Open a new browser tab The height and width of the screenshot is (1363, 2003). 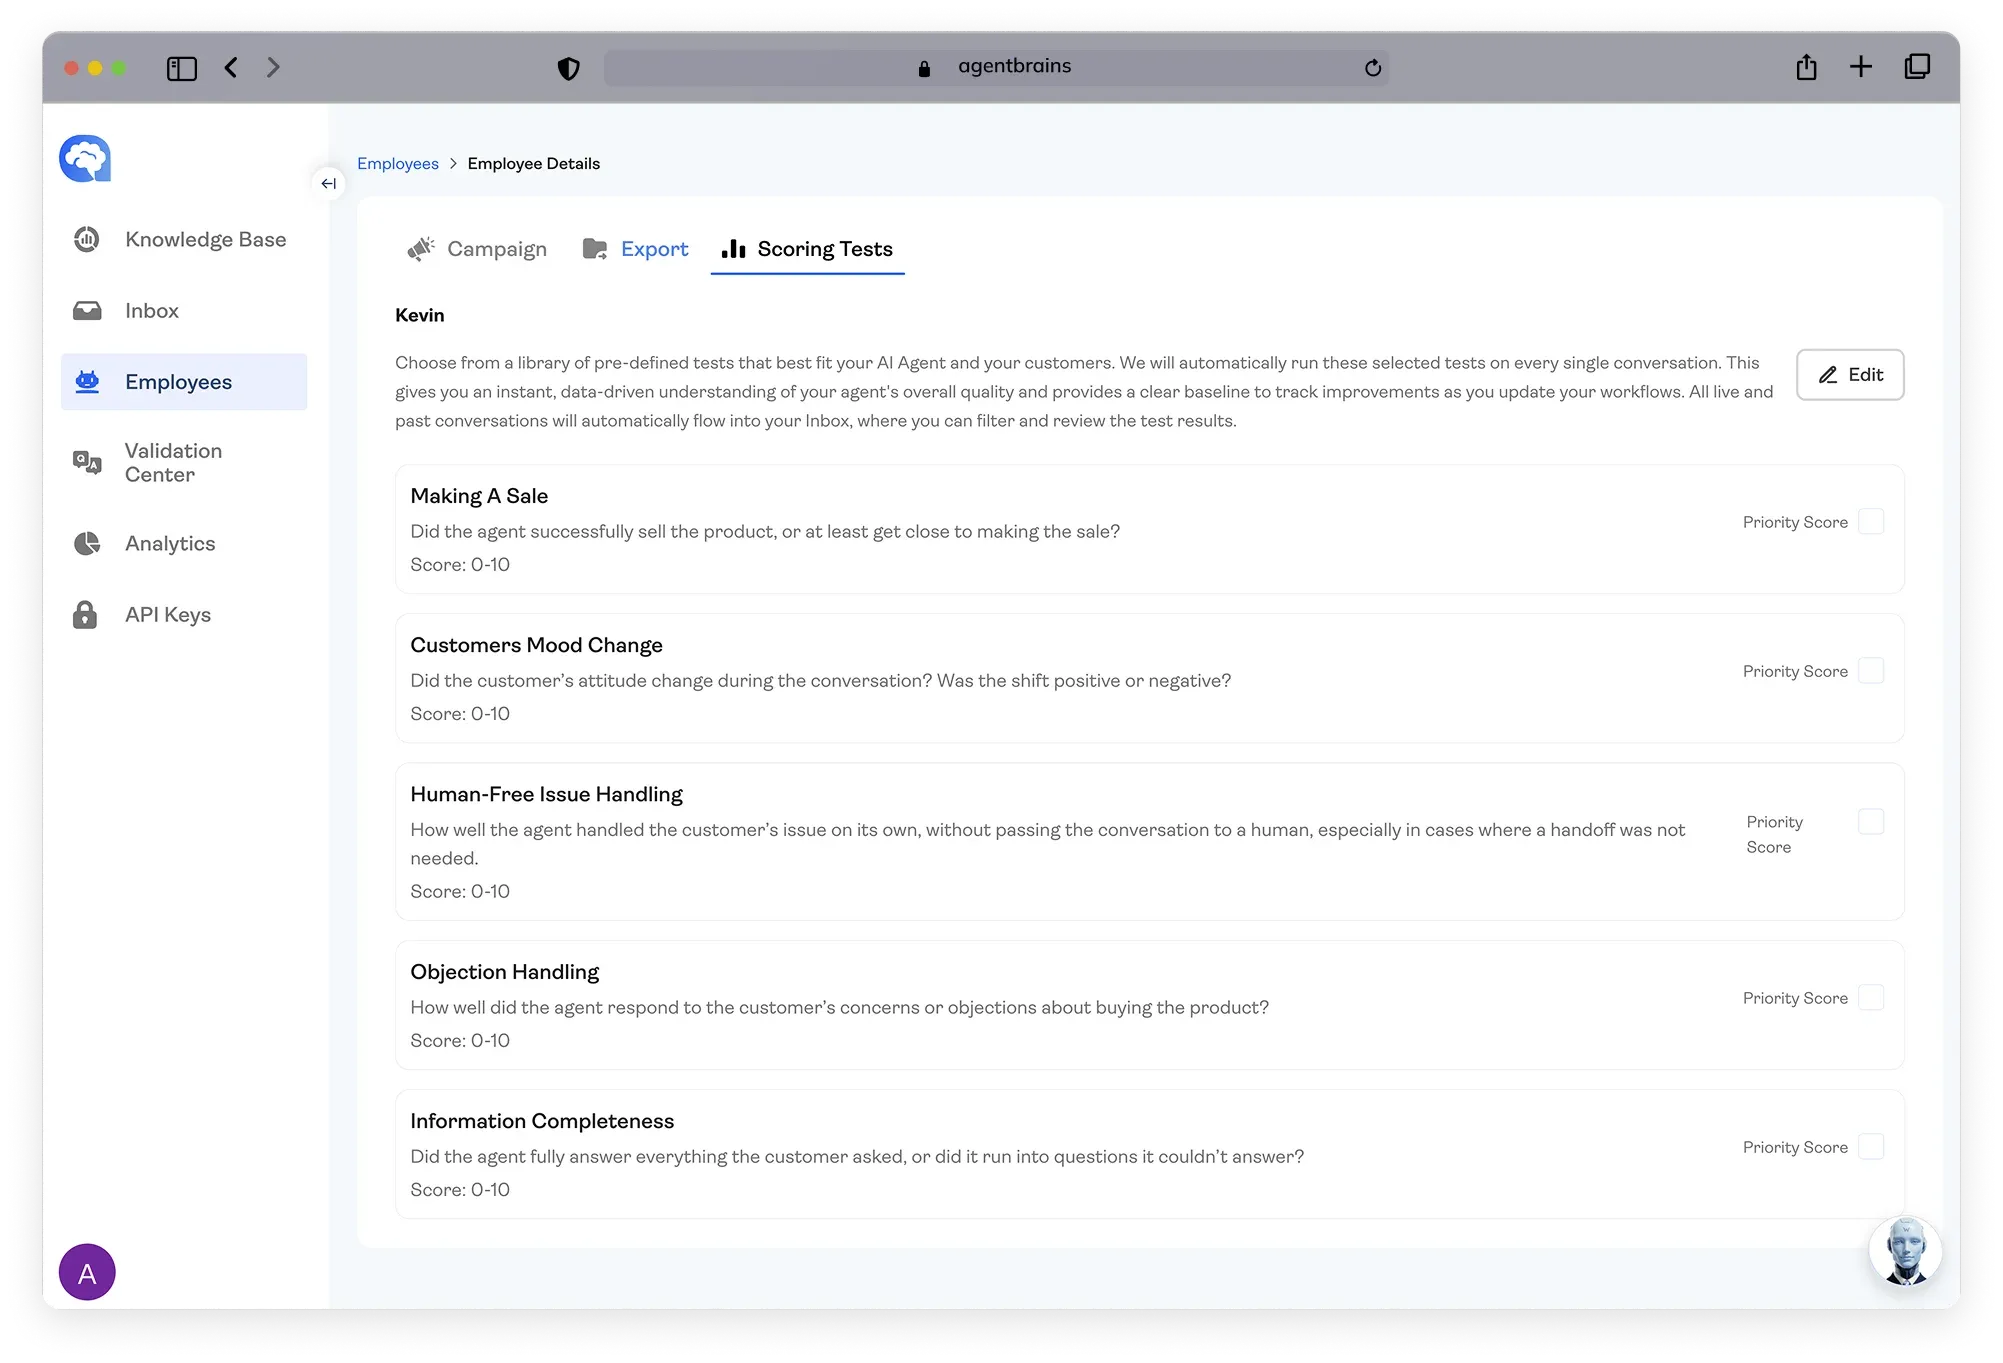[1860, 67]
